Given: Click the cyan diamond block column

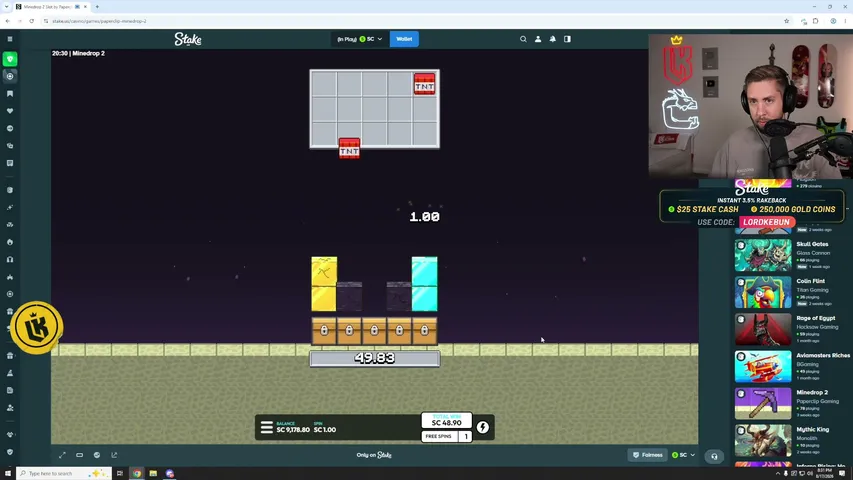Looking at the screenshot, I should (424, 284).
